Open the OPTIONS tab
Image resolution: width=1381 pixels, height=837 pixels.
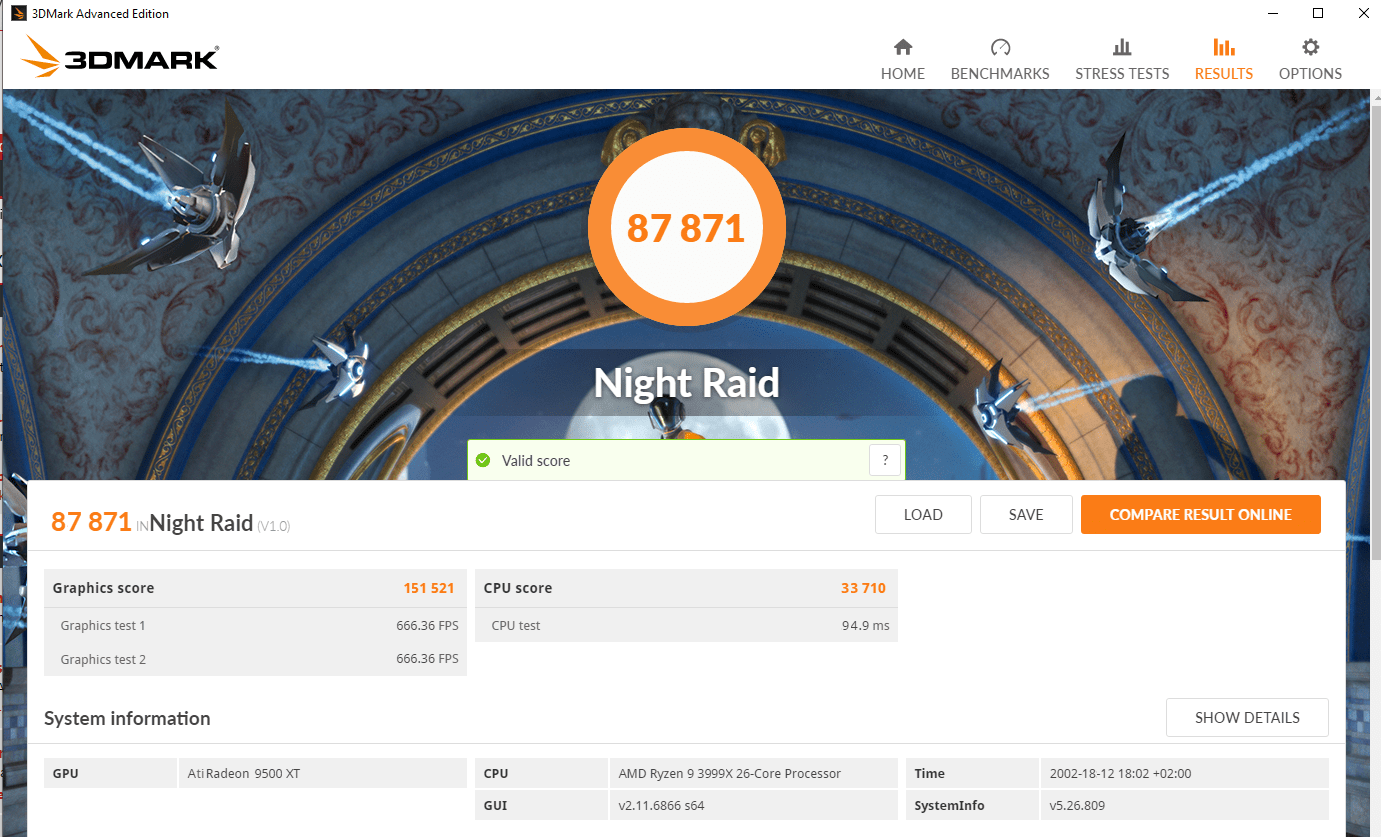[1310, 60]
